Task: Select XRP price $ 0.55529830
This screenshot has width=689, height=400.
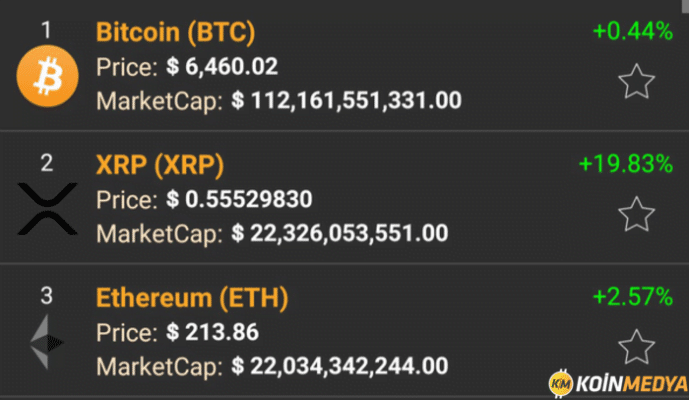Action: click(x=239, y=199)
